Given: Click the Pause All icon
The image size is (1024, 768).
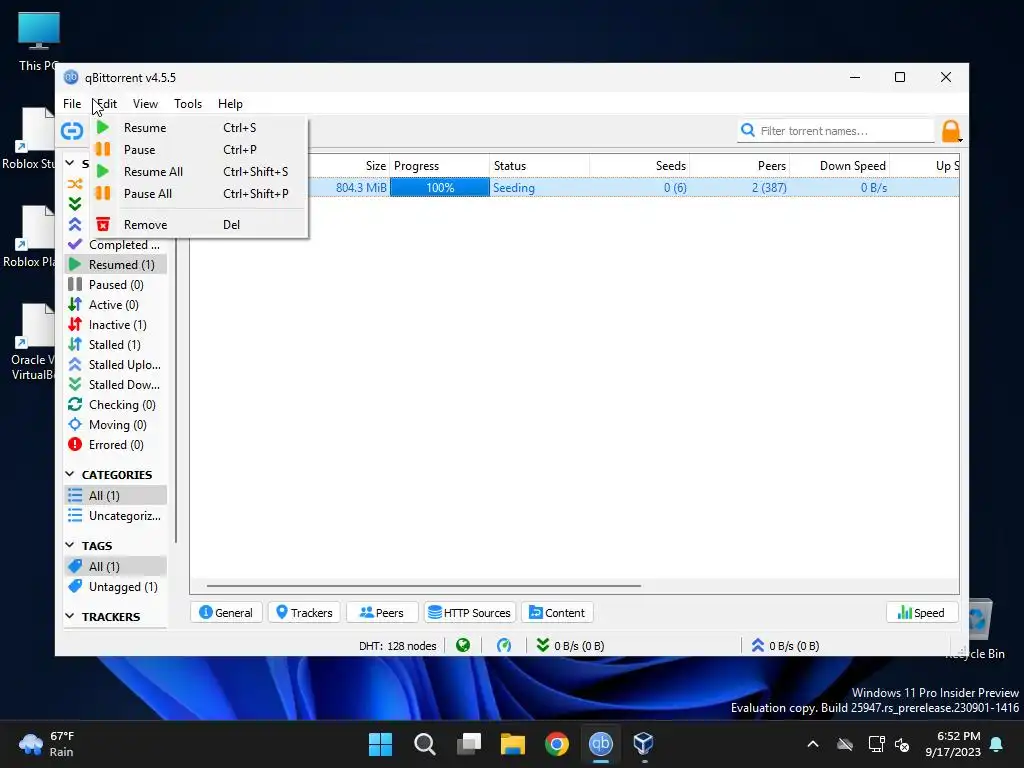Looking at the screenshot, I should click(103, 193).
